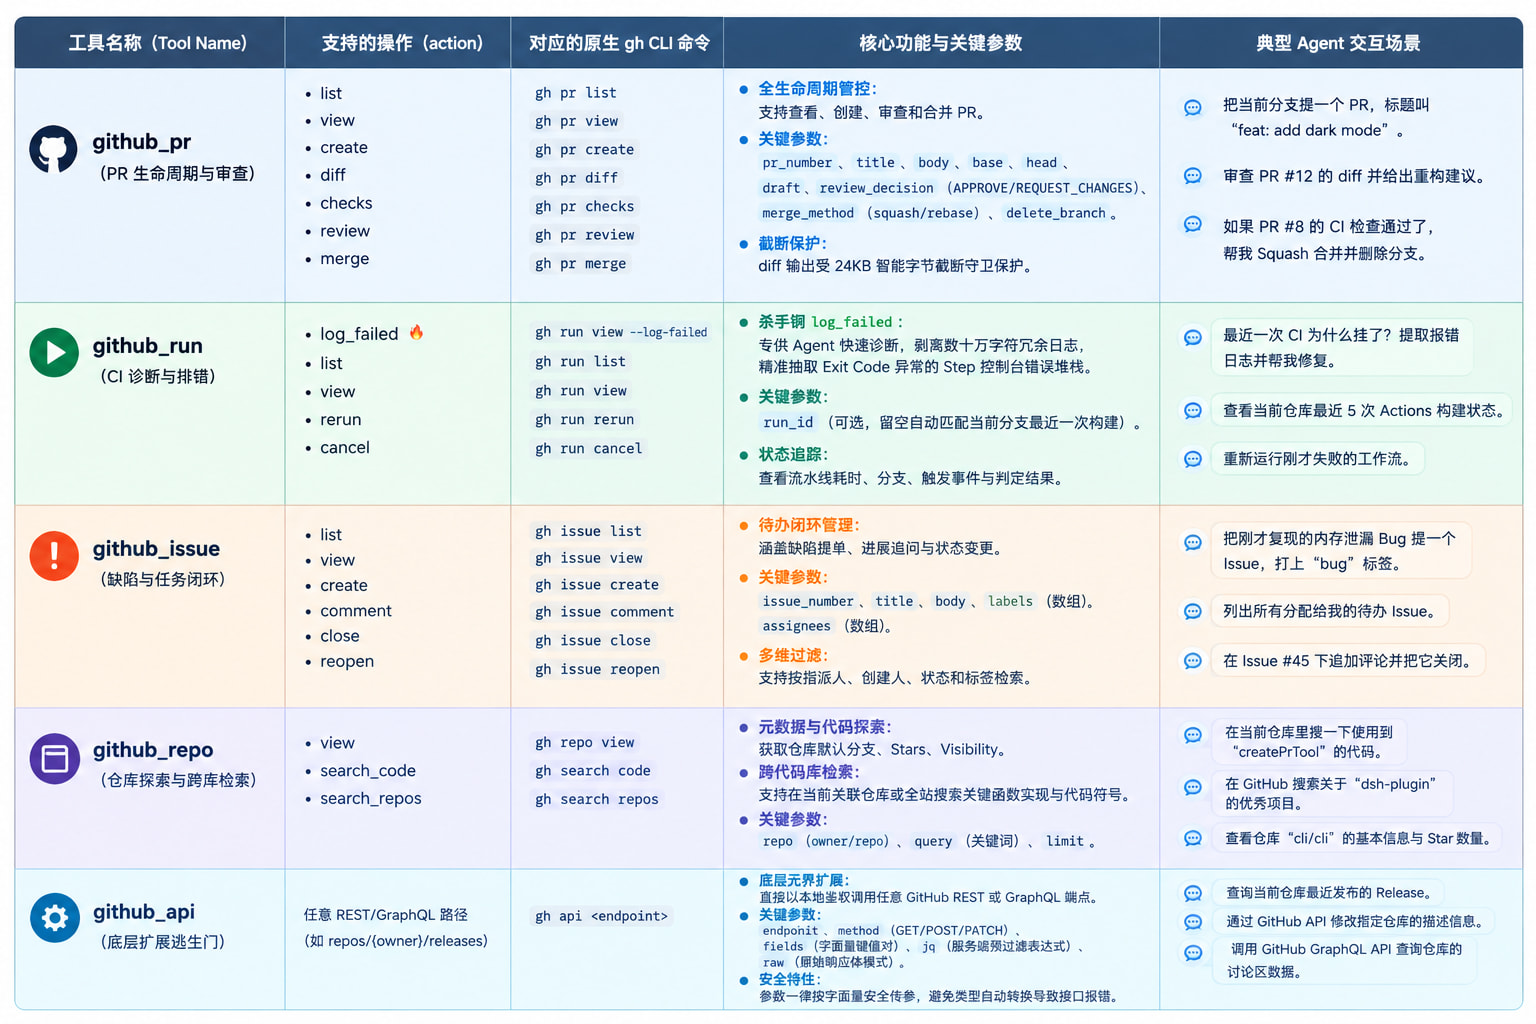Select the "merge_method" parameter chip
Viewport: 1536px width, 1024px height.
[808, 213]
